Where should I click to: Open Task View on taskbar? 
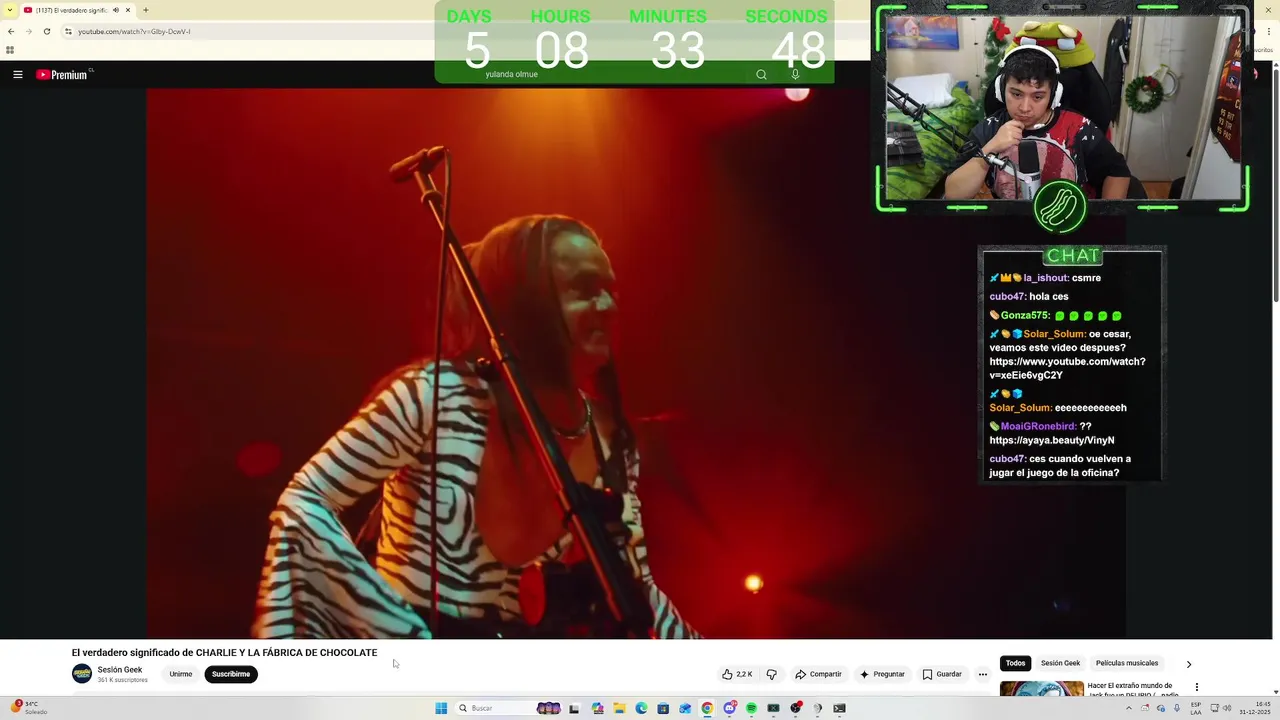575,708
